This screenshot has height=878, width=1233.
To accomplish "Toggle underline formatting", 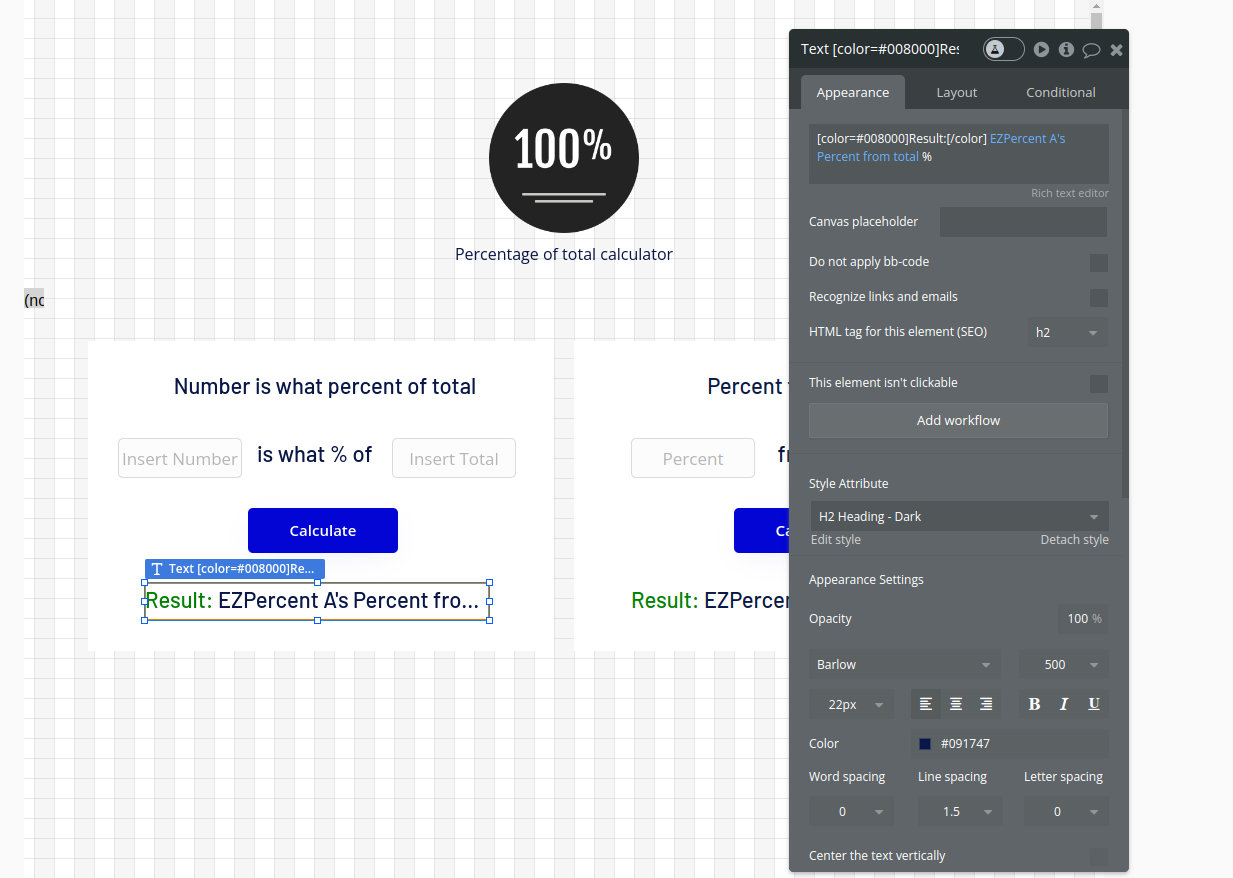I will click(x=1094, y=704).
